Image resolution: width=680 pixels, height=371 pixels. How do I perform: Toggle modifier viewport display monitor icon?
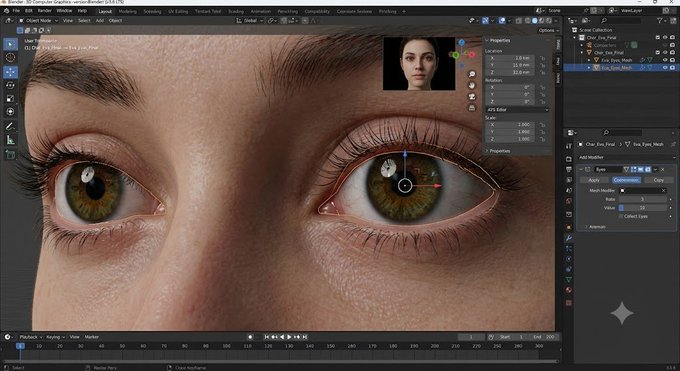pos(641,169)
